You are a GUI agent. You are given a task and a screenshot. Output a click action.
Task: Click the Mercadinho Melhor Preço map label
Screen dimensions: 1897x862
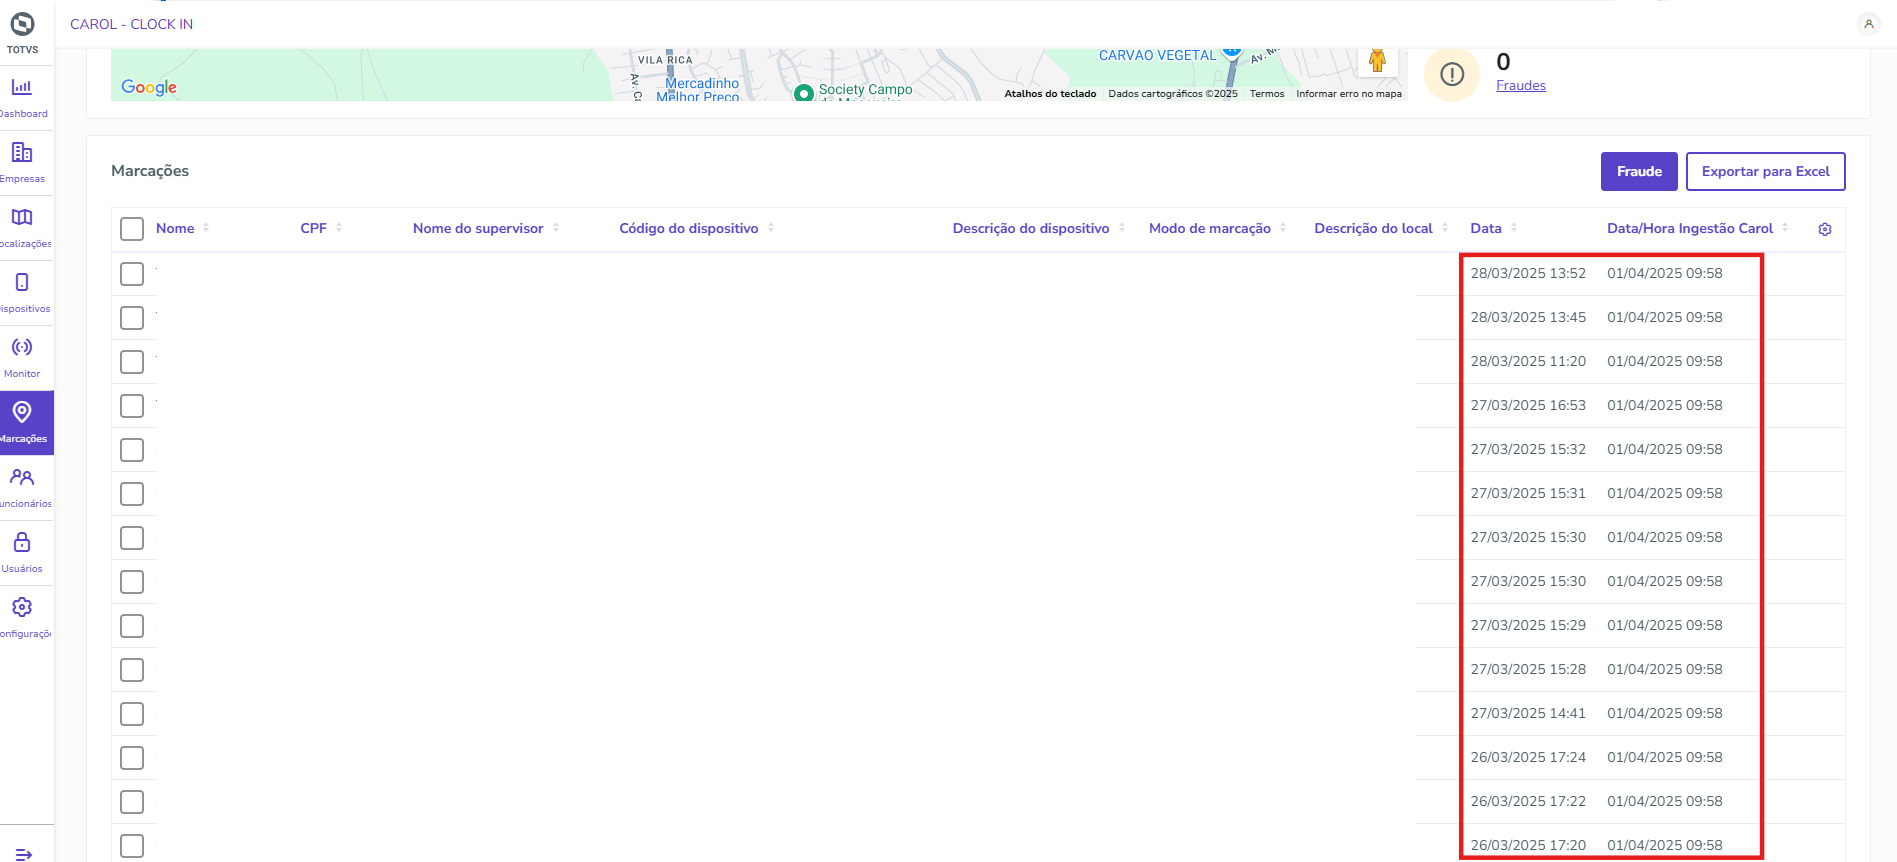click(x=699, y=90)
